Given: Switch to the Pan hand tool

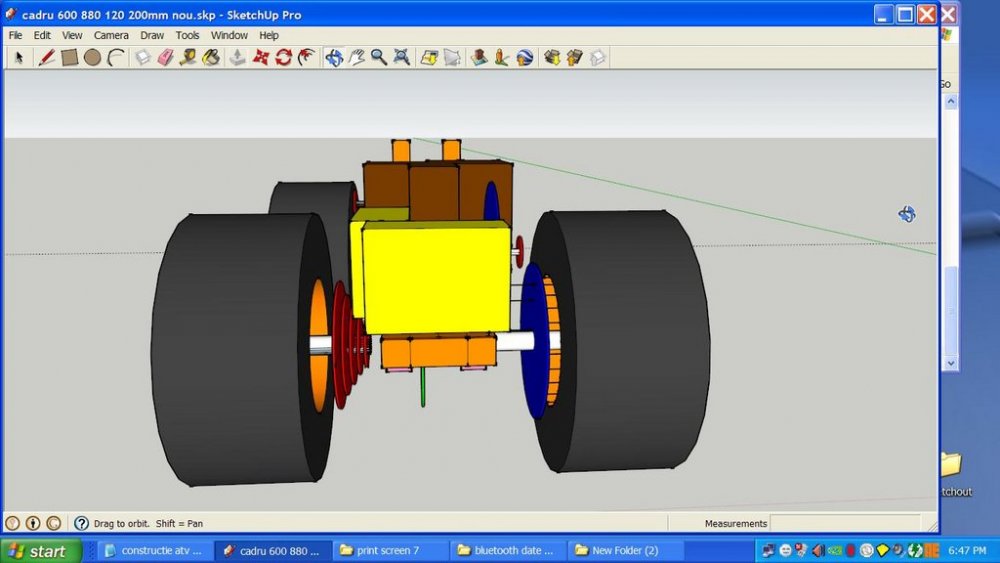Looking at the screenshot, I should pos(357,58).
